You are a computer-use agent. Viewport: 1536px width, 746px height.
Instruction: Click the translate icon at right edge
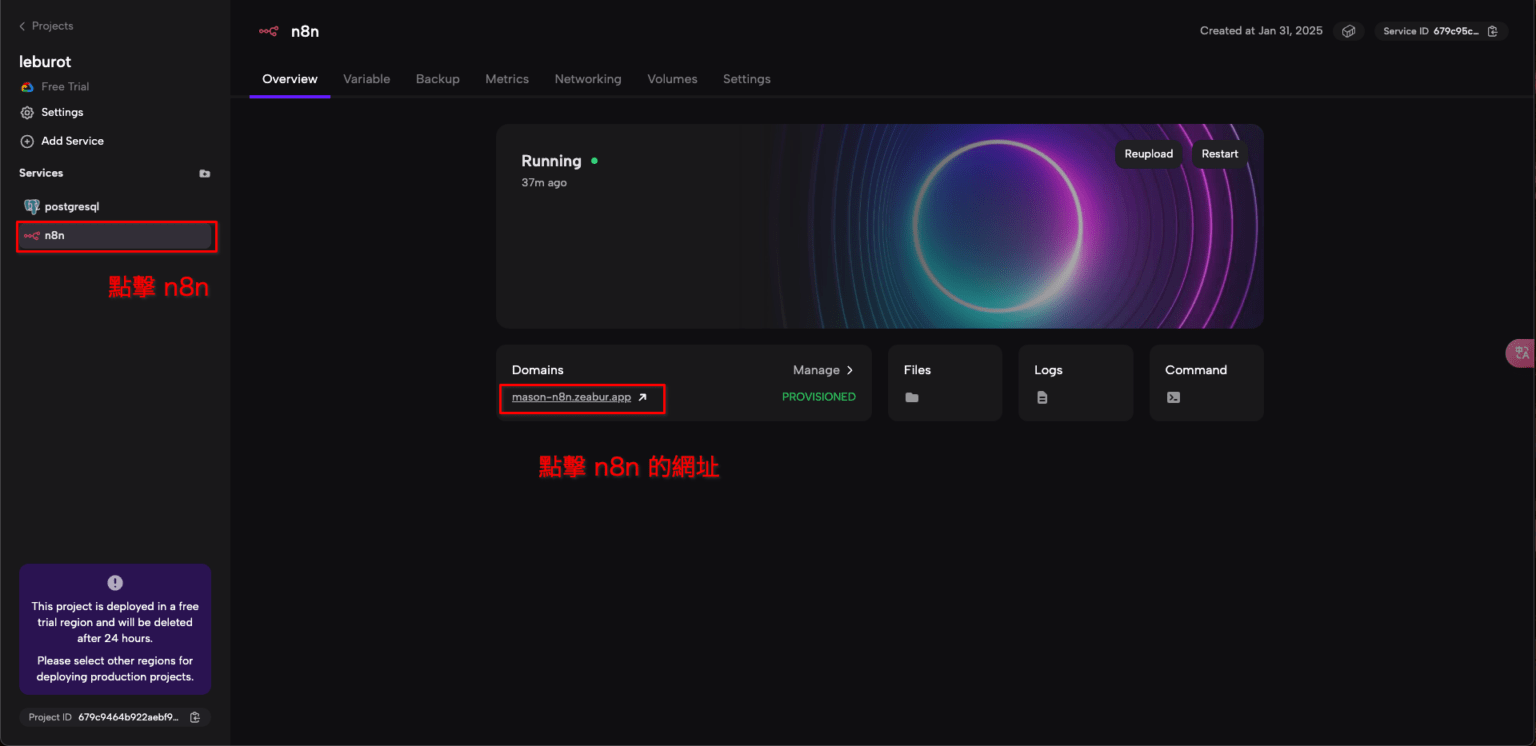(1522, 352)
